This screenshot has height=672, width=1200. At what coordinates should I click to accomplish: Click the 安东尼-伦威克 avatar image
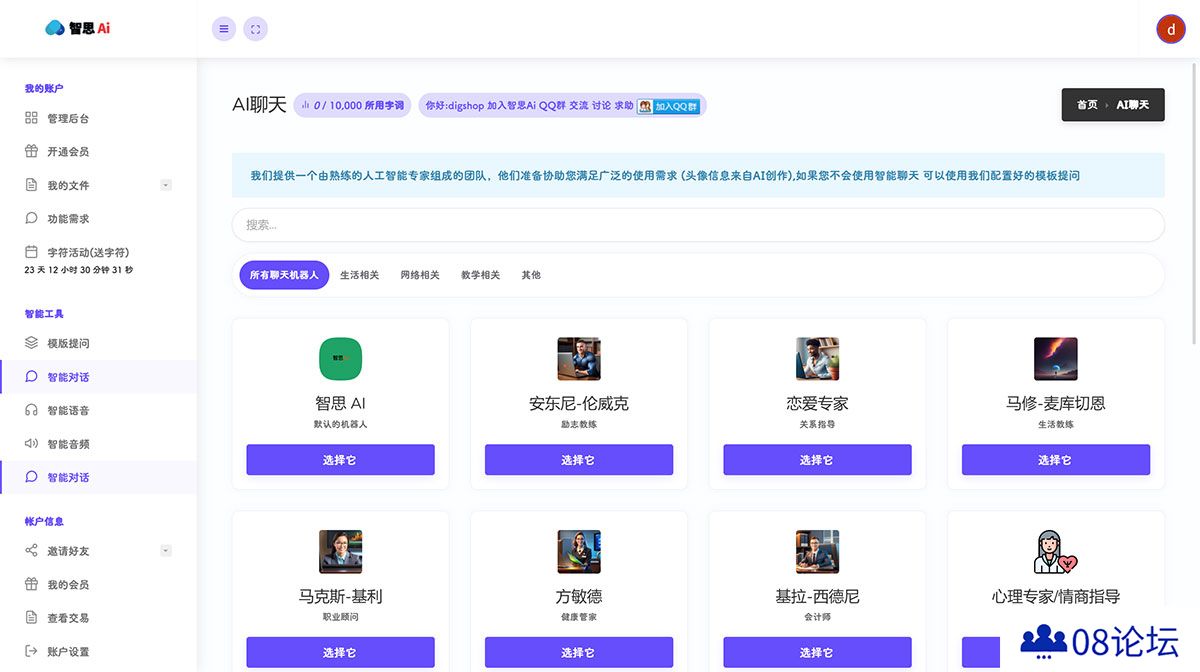point(579,358)
